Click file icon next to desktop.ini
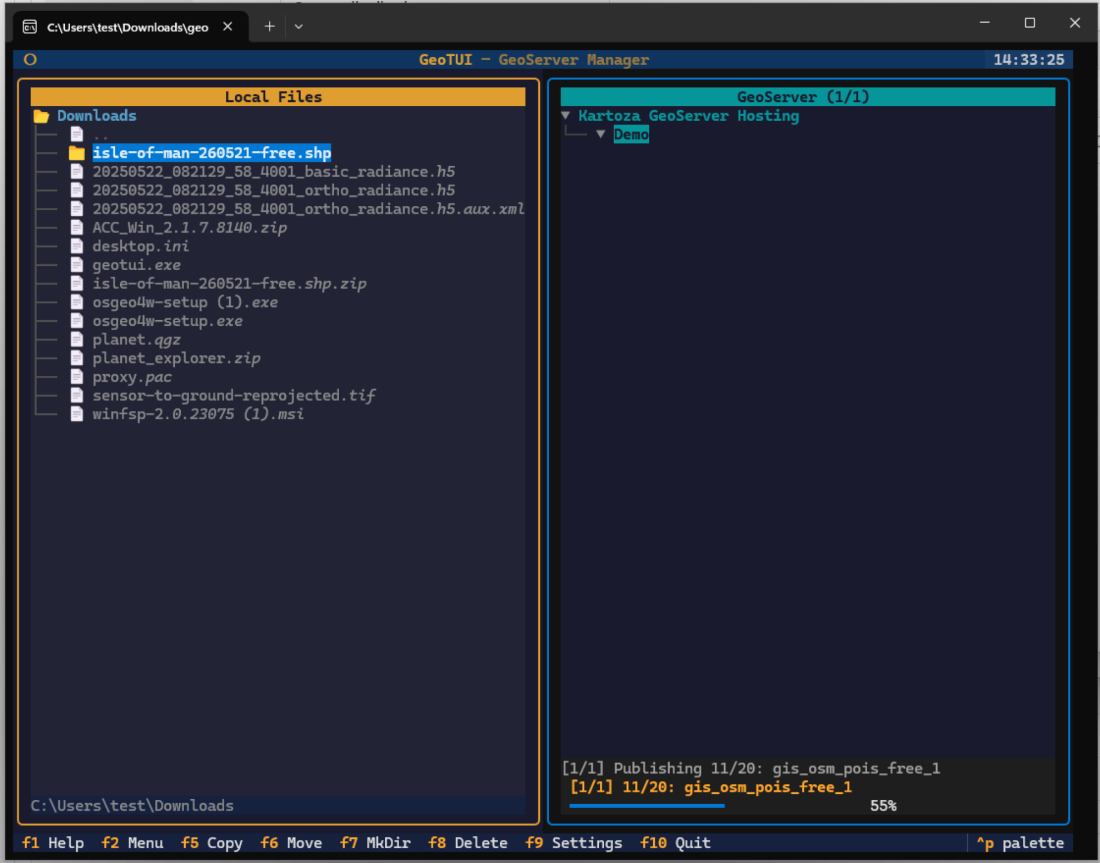Viewport: 1100px width, 863px height. pos(77,246)
